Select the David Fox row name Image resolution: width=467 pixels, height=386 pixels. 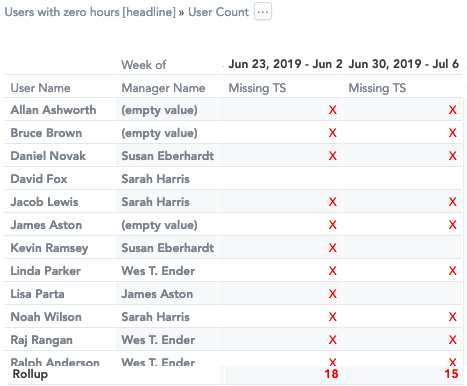[39, 179]
